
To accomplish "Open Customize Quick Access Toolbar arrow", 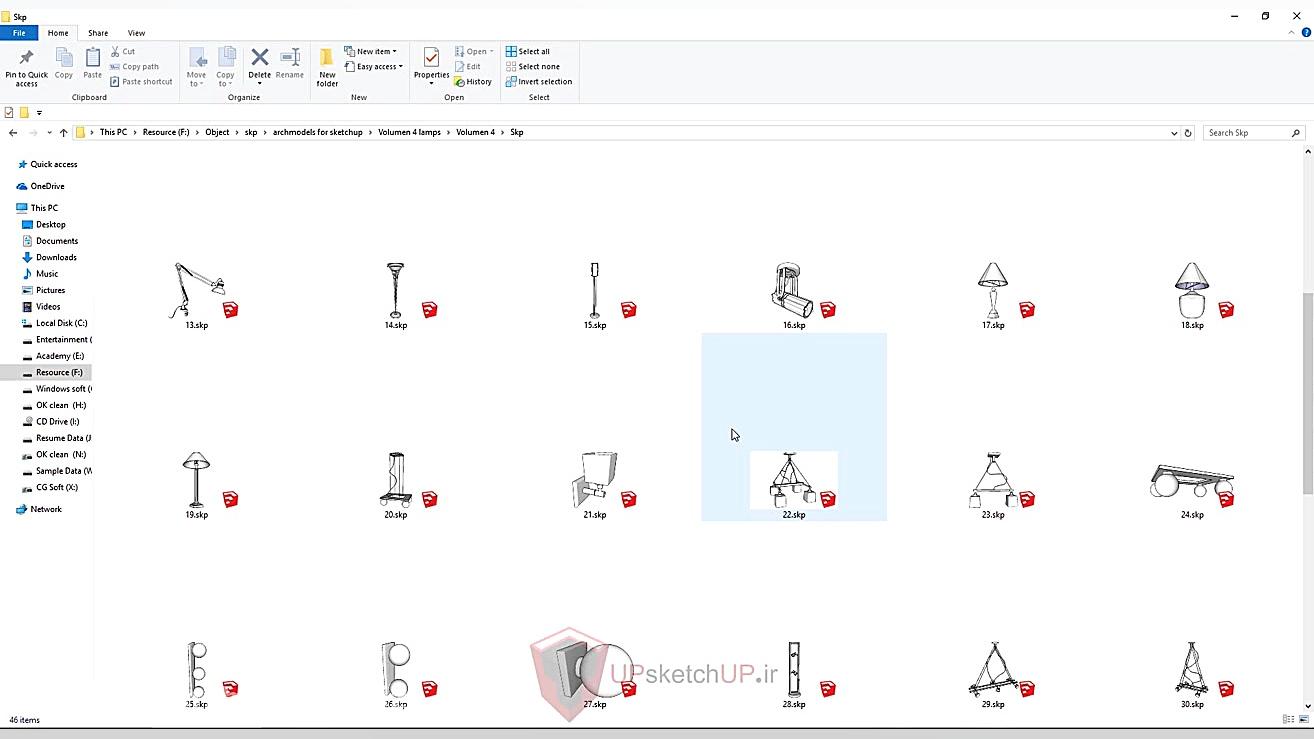I will tap(39, 113).
